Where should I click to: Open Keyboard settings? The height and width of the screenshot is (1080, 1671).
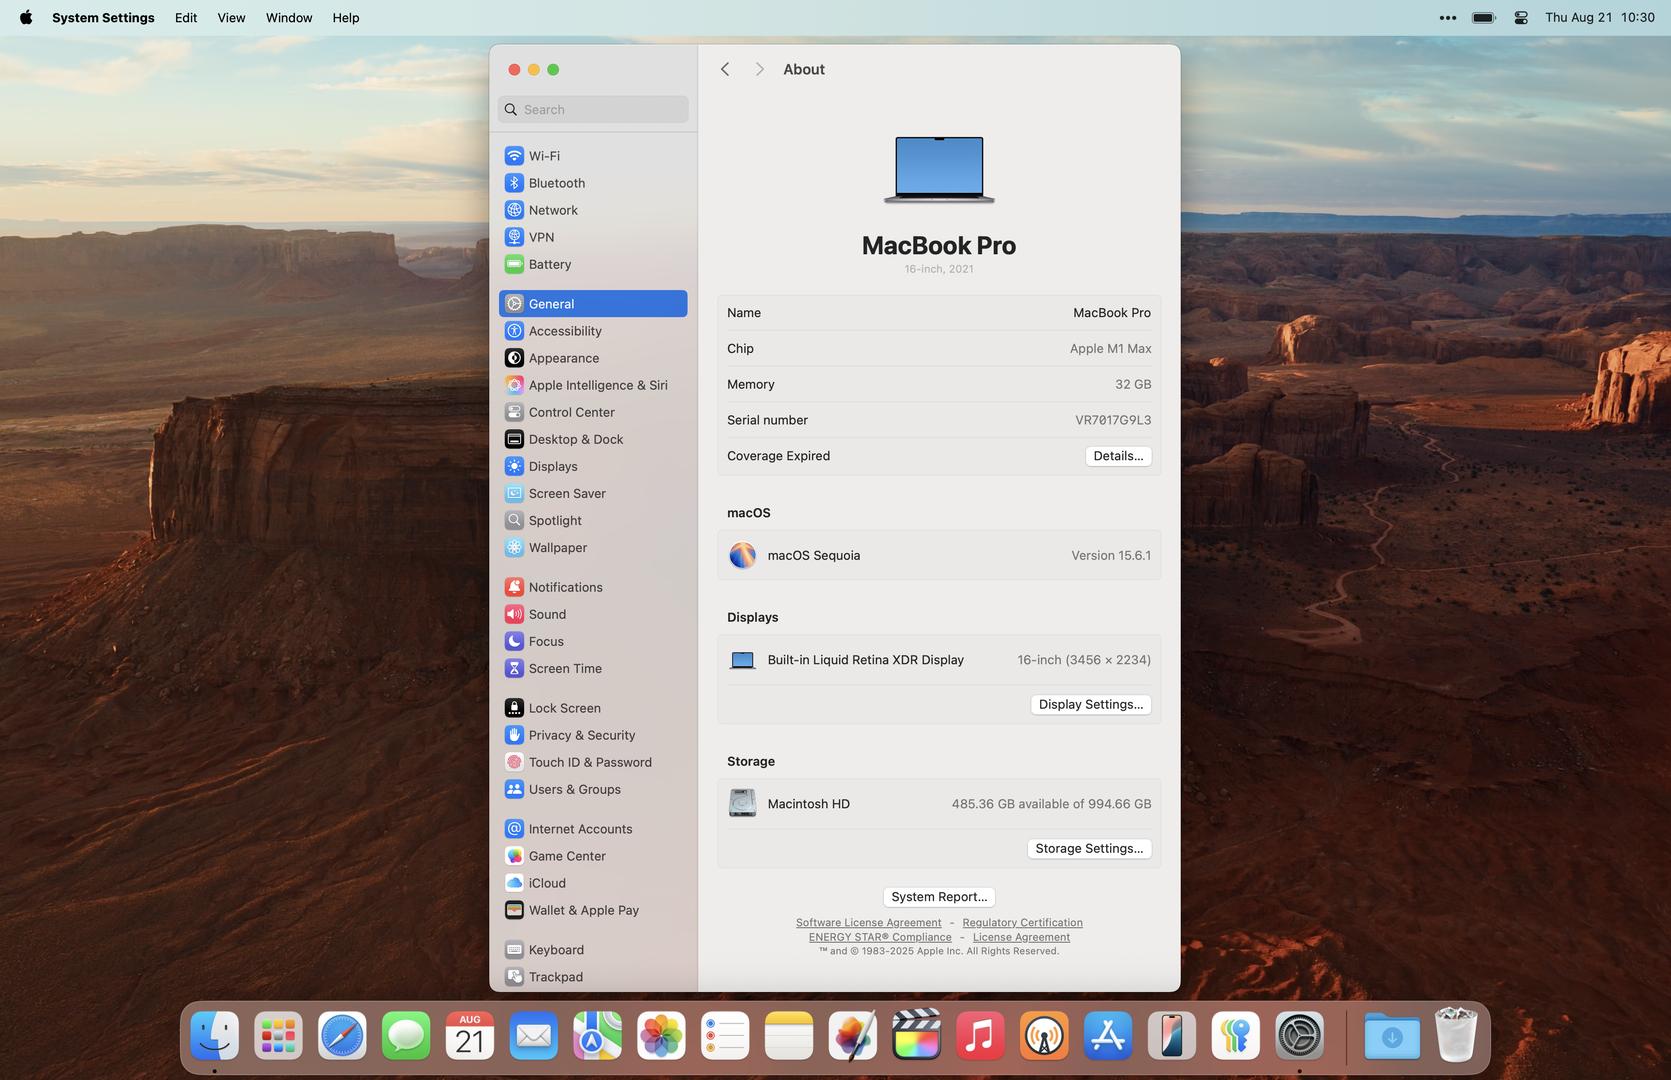tap(593, 950)
